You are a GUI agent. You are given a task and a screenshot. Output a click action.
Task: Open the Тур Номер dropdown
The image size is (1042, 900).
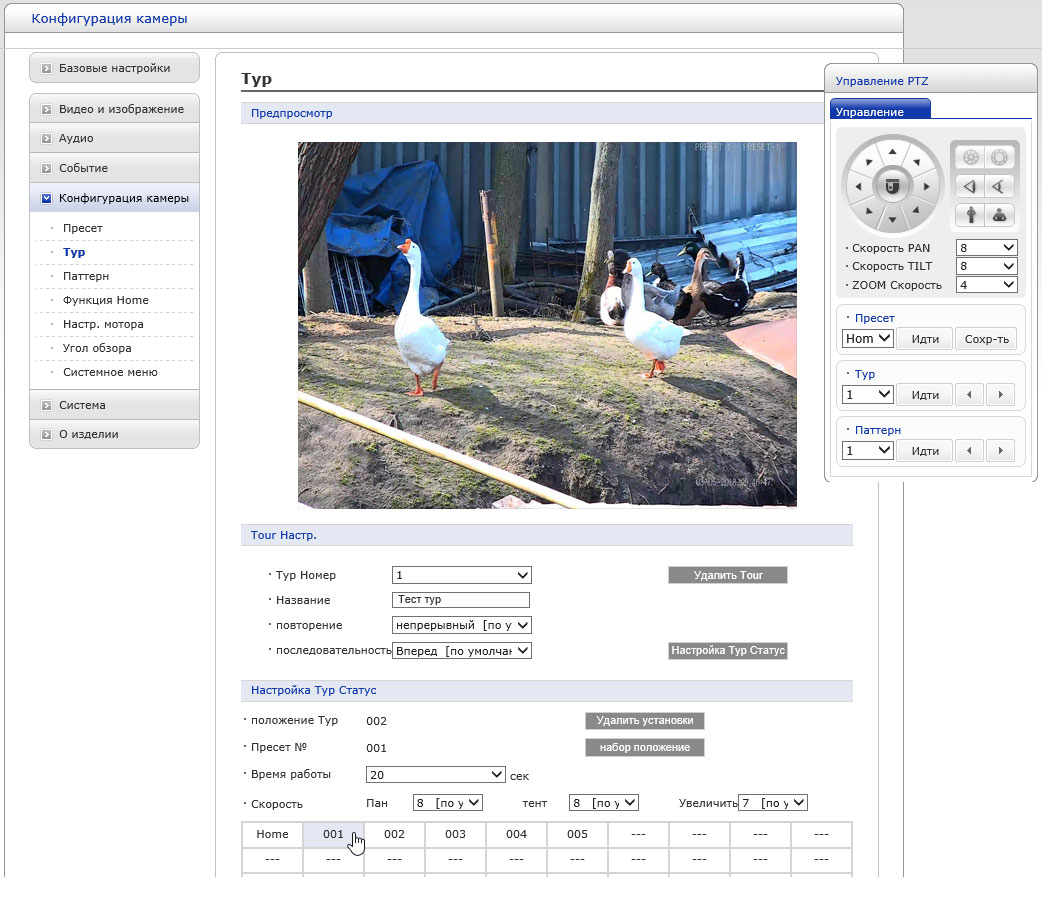coord(461,575)
